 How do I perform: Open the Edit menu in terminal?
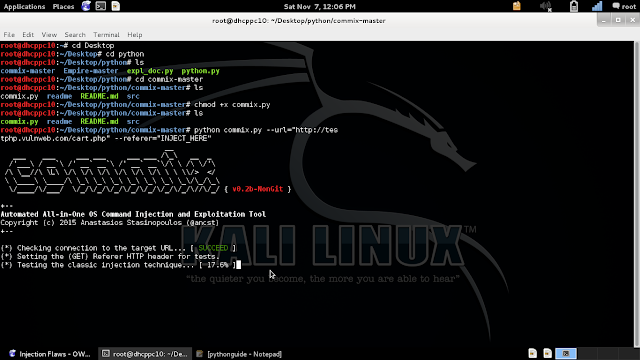point(28,35)
